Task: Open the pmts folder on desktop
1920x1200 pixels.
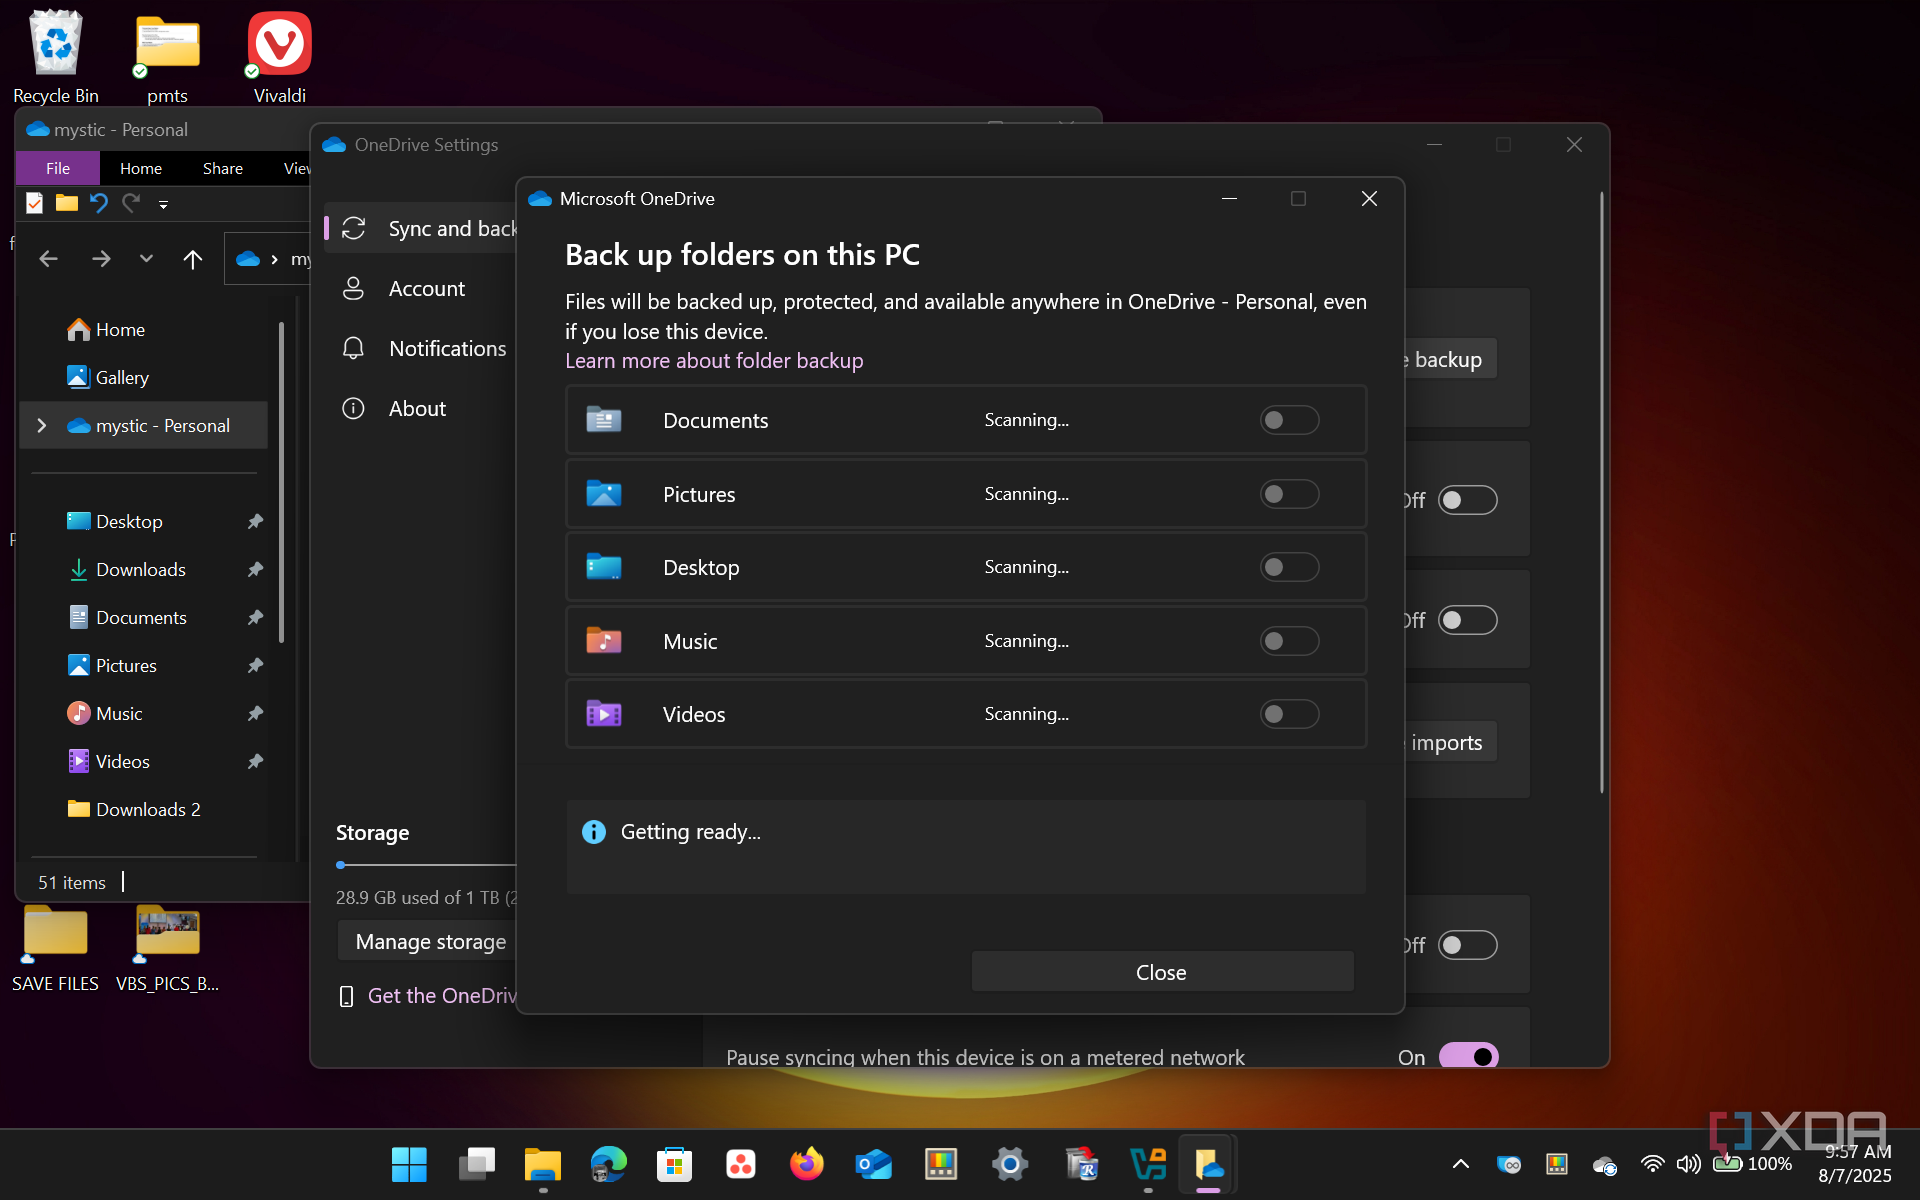Action: pos(167,56)
